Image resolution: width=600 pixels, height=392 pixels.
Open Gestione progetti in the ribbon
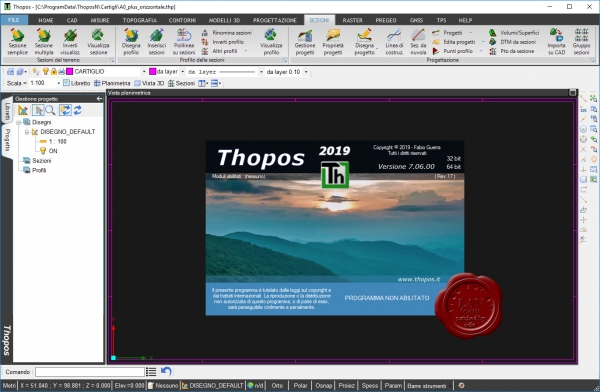point(305,41)
